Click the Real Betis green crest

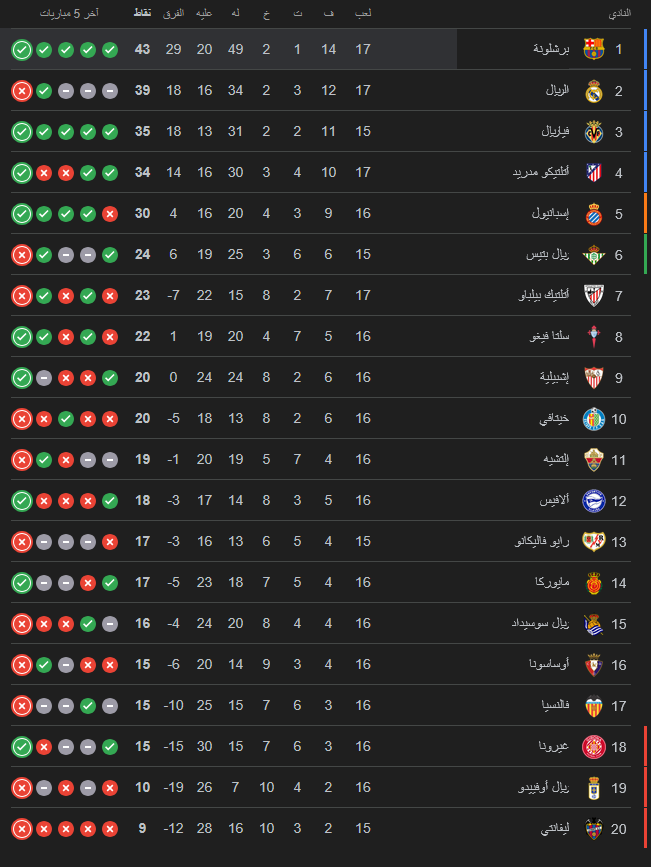594,254
